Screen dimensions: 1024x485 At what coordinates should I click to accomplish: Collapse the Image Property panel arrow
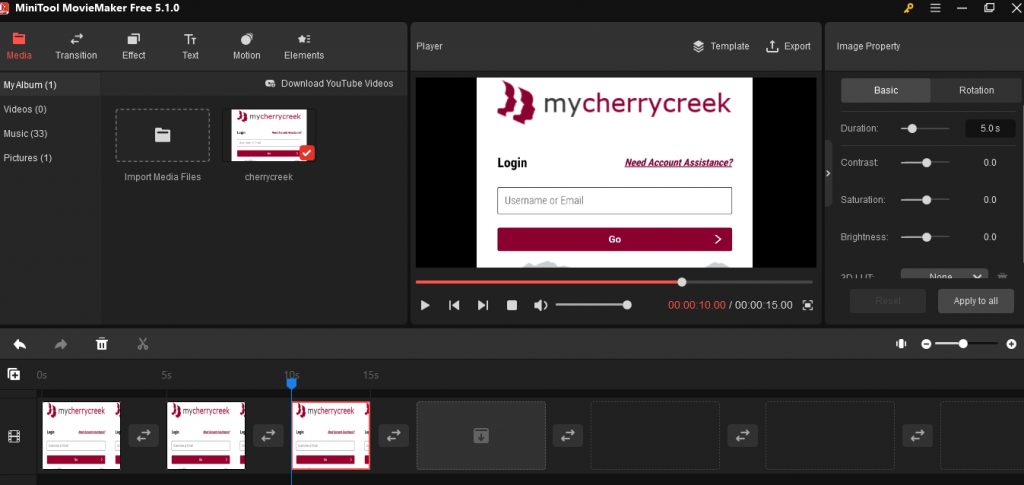tap(828, 174)
